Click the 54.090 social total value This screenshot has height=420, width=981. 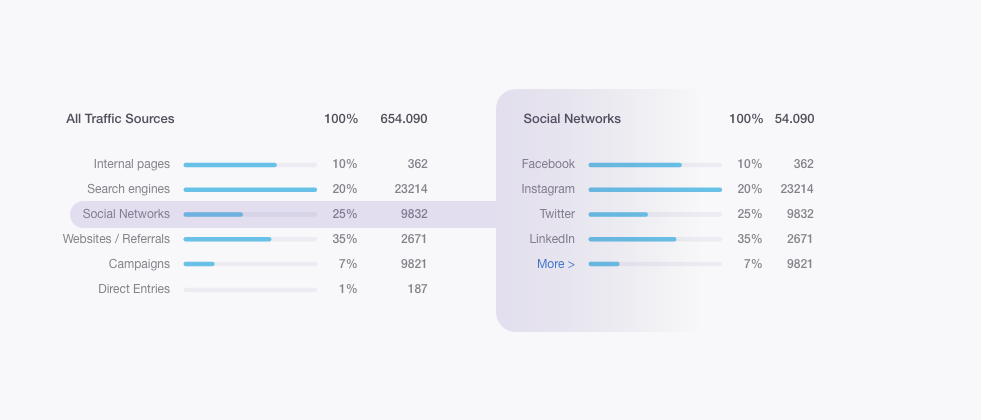[x=794, y=119]
